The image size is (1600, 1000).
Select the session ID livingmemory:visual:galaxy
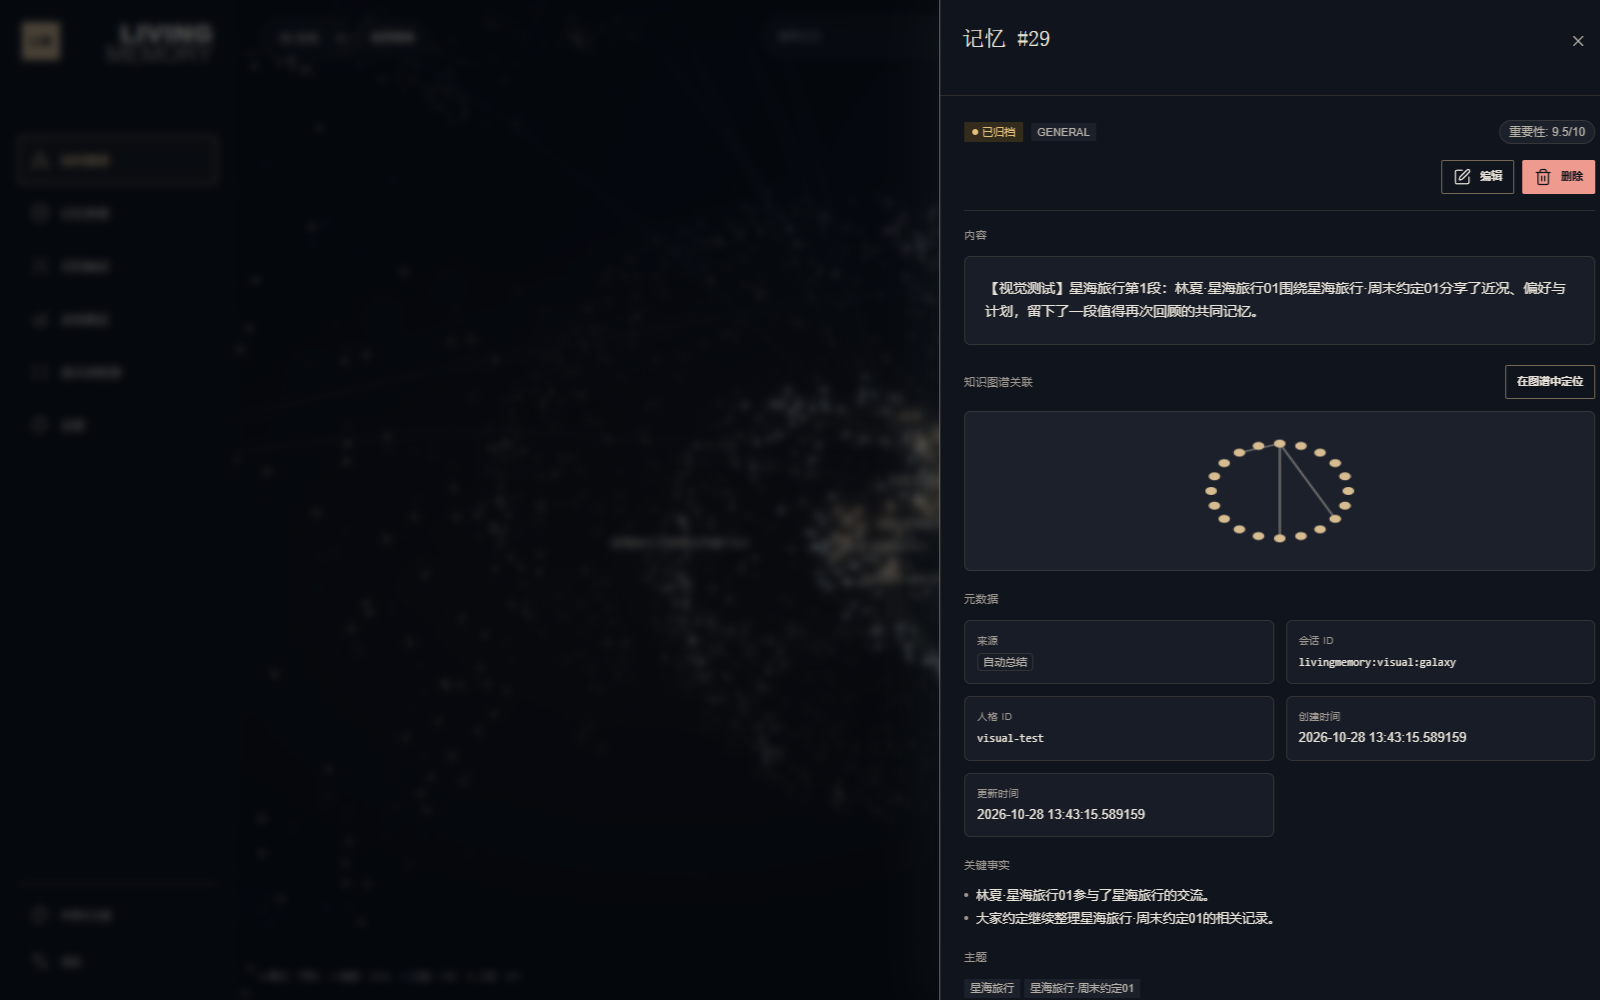click(1377, 662)
